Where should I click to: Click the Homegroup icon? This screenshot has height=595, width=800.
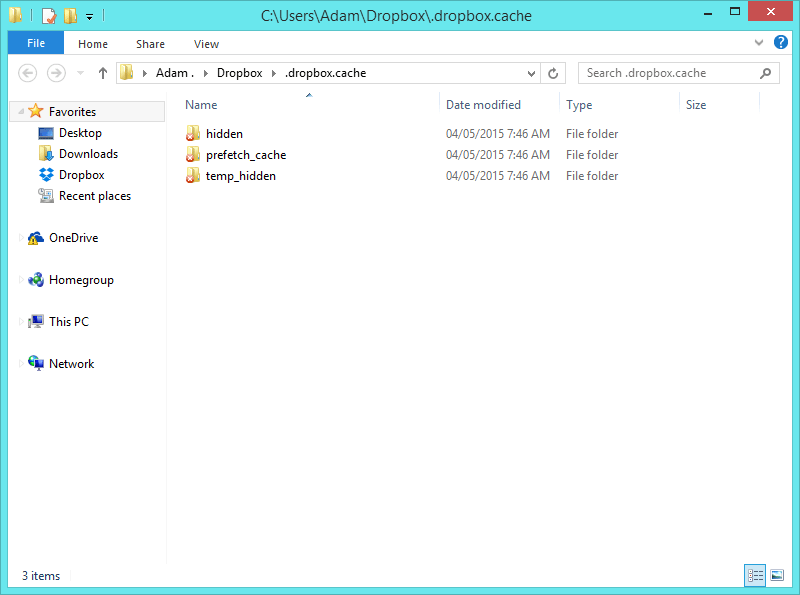[x=36, y=280]
